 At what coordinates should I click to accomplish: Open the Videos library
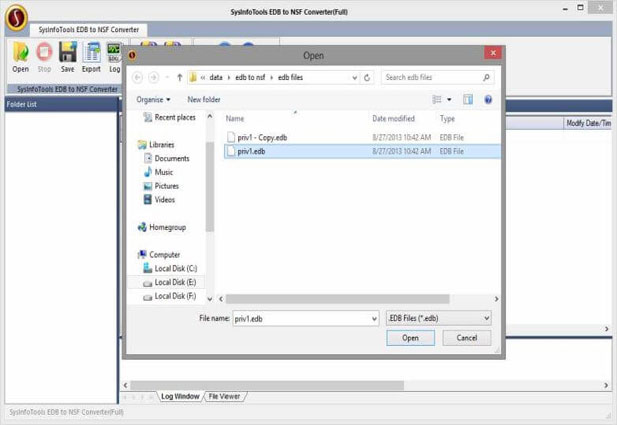point(159,200)
